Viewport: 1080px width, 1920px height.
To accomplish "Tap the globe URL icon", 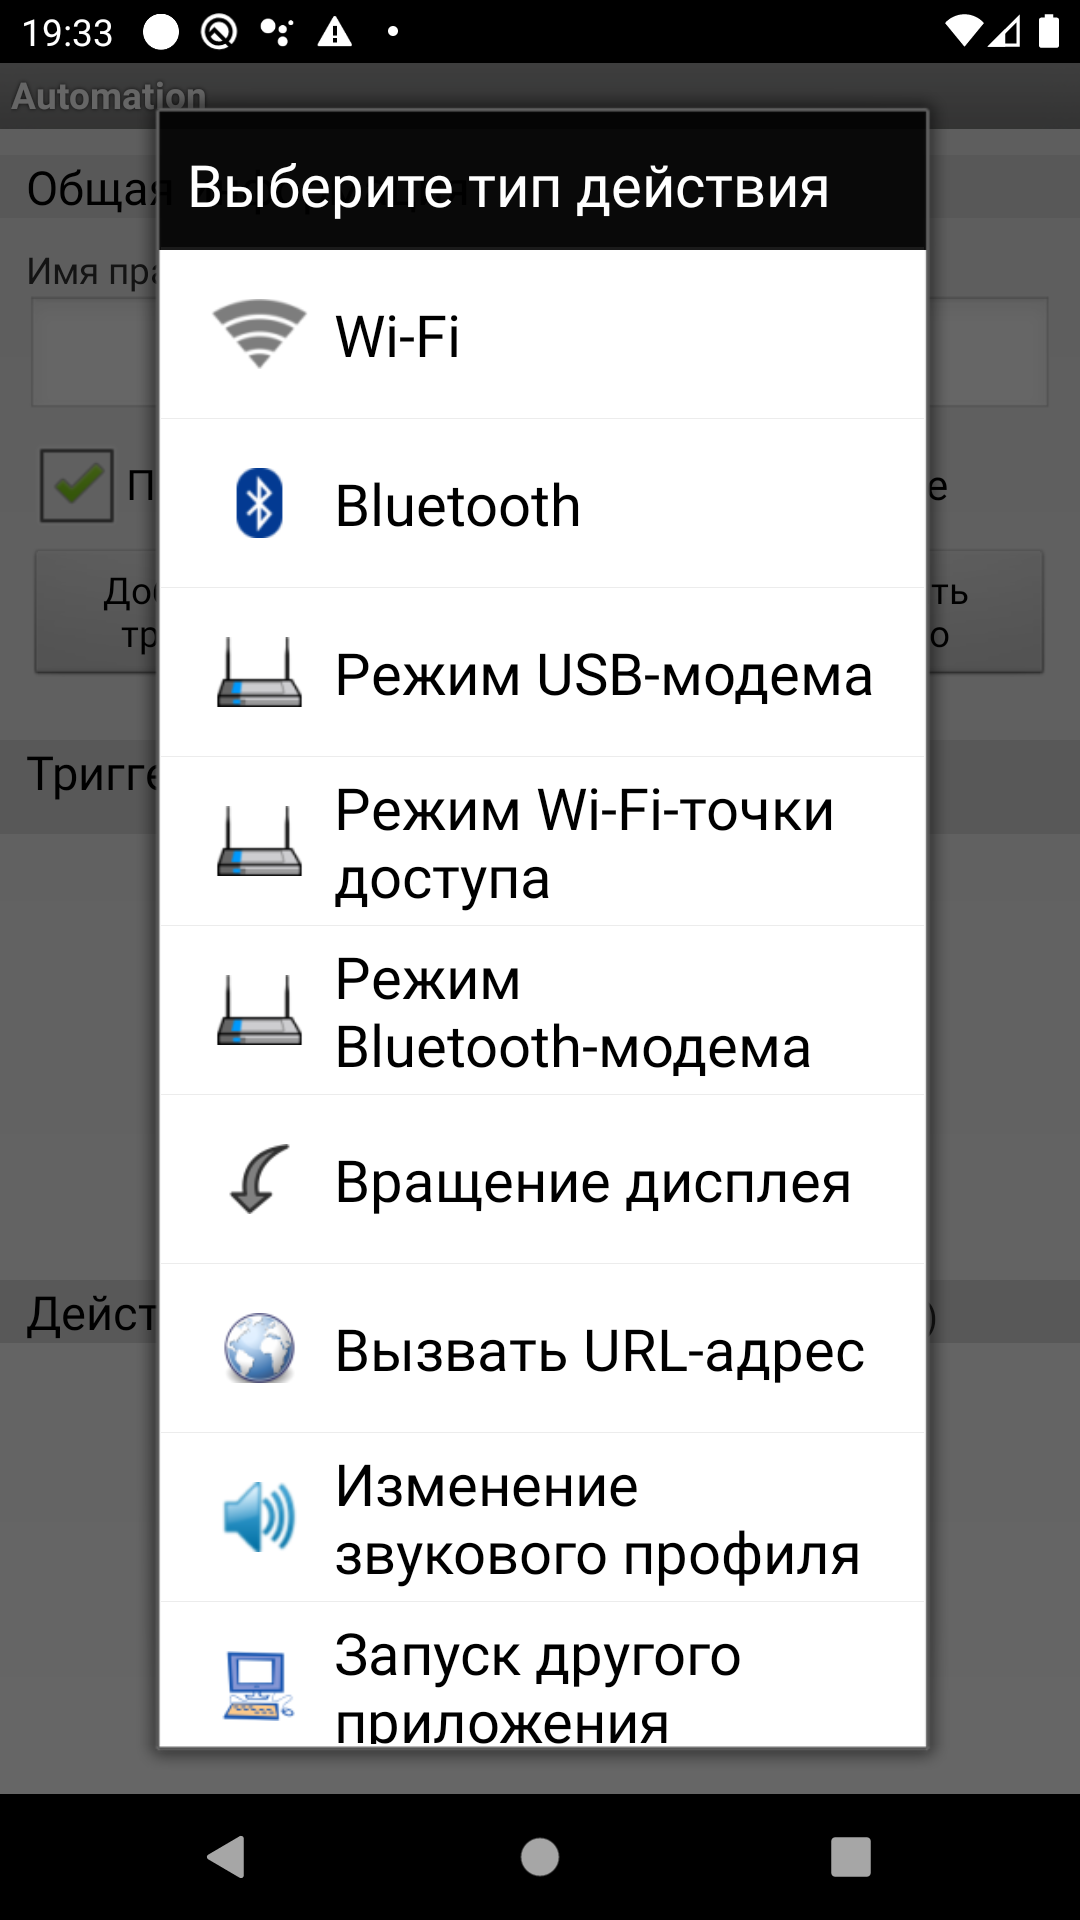I will click(x=259, y=1349).
